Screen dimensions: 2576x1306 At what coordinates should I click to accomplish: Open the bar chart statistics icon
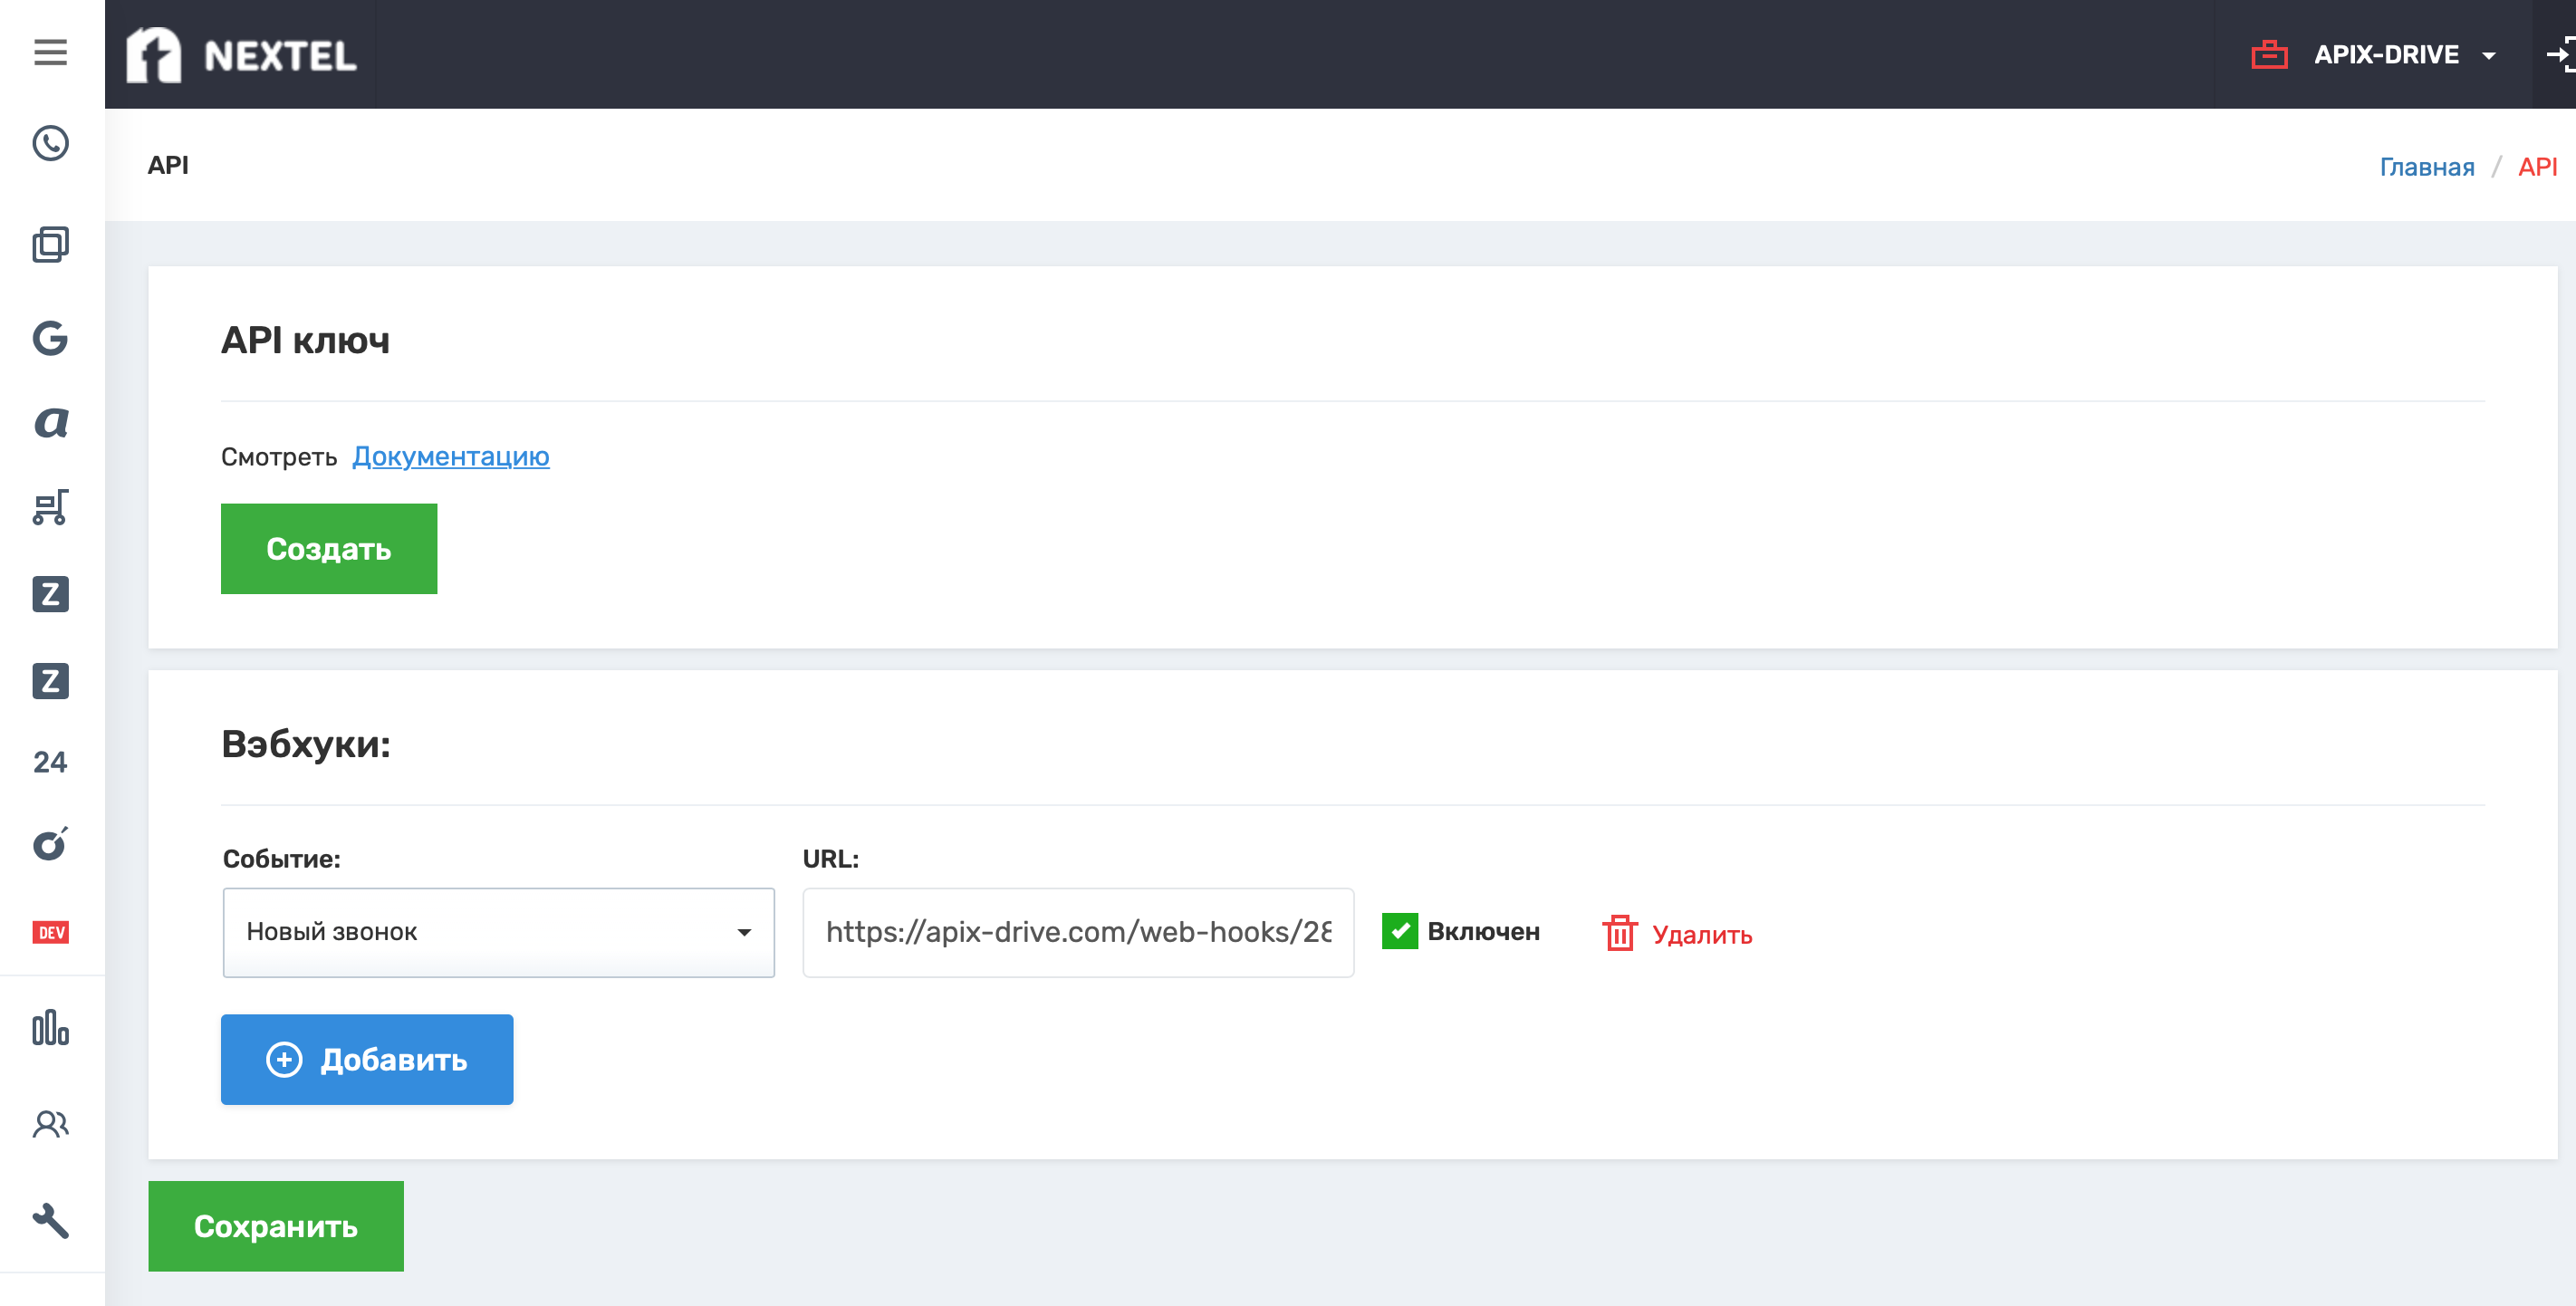click(50, 1027)
